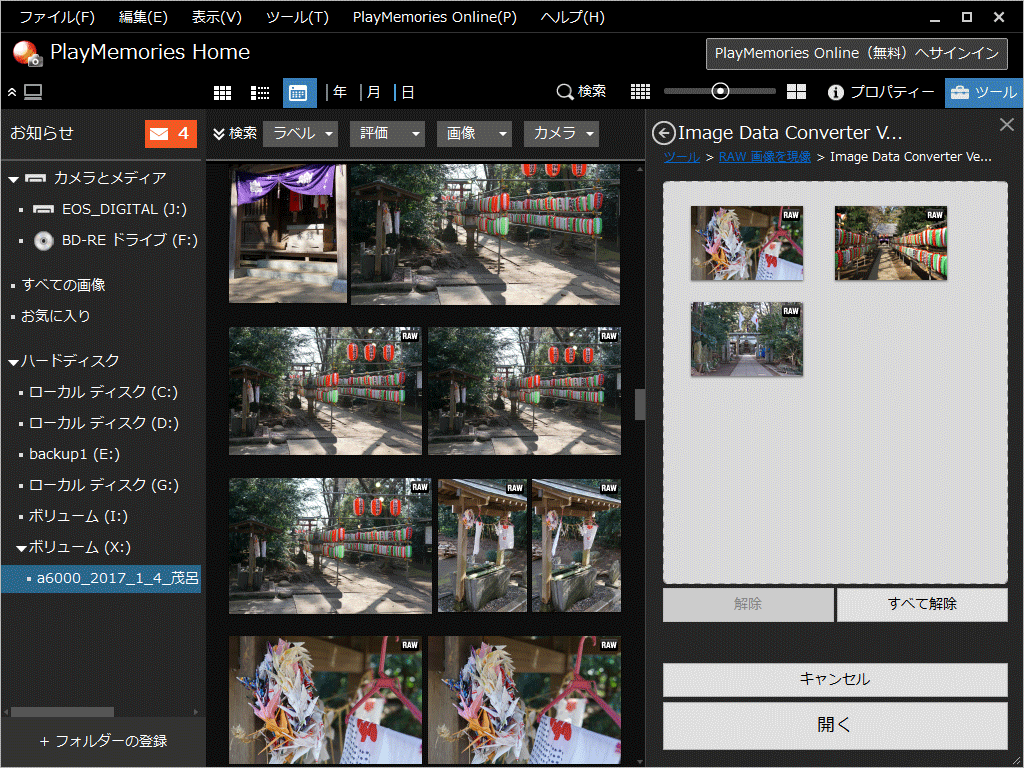Select origami cranes thumbnail in converter panel
The image size is (1024, 768).
click(747, 243)
